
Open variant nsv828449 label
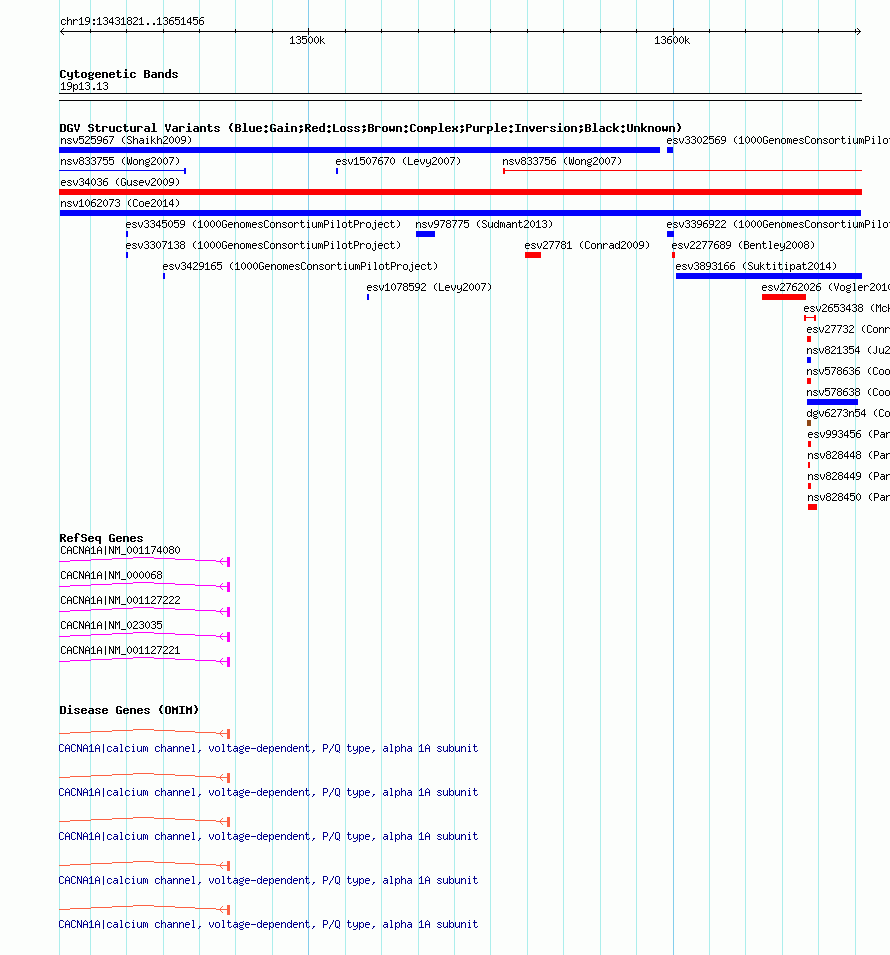click(849, 476)
